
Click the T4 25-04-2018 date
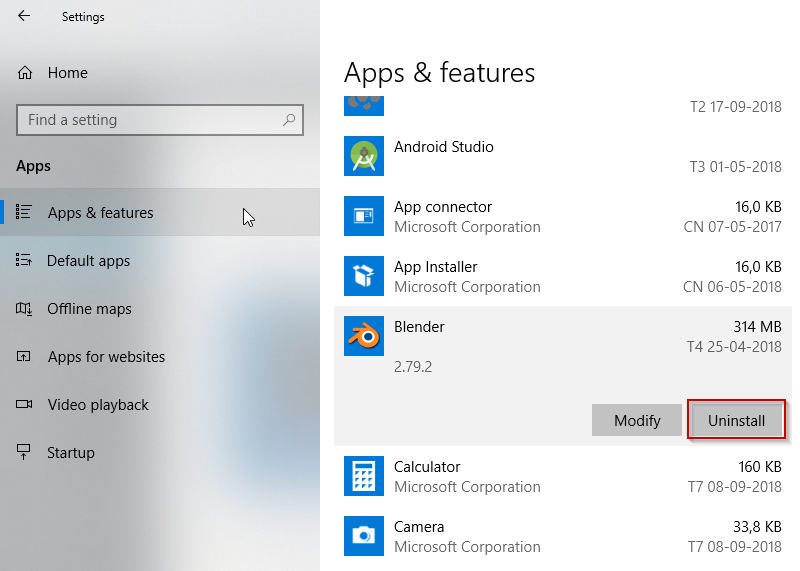pyautogui.click(x=734, y=346)
